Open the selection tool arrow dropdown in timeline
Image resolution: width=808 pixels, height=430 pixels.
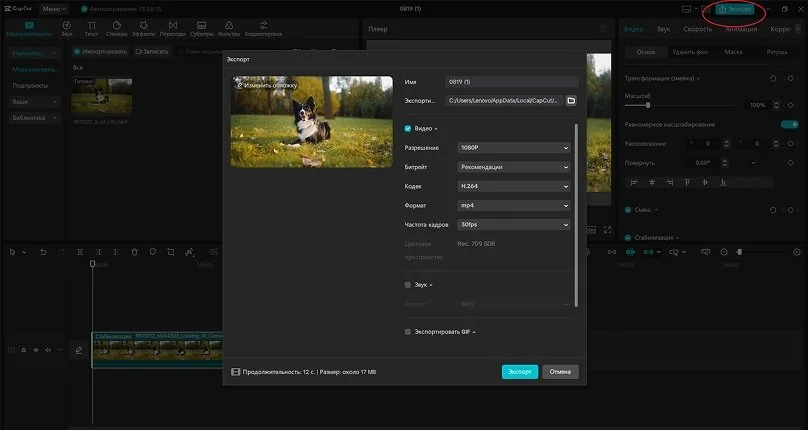pyautogui.click(x=24, y=252)
